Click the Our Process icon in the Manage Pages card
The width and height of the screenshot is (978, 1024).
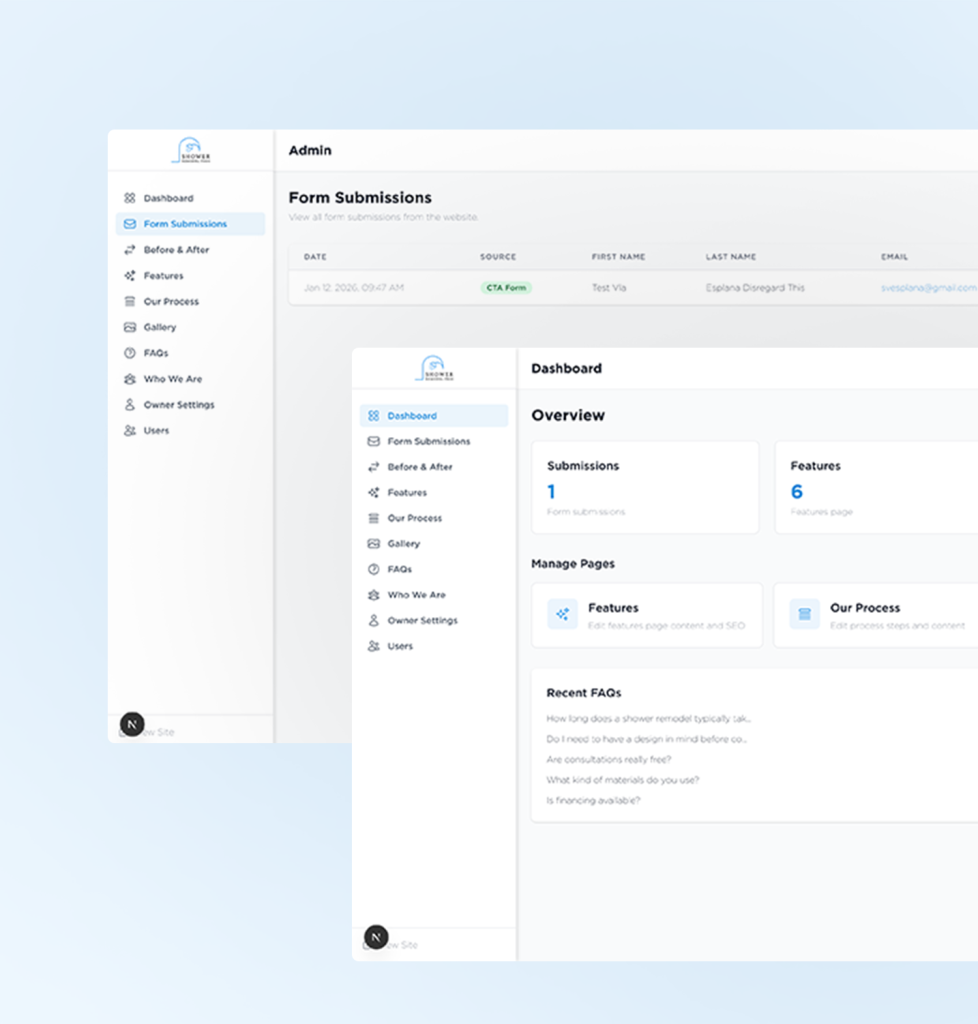click(x=804, y=614)
